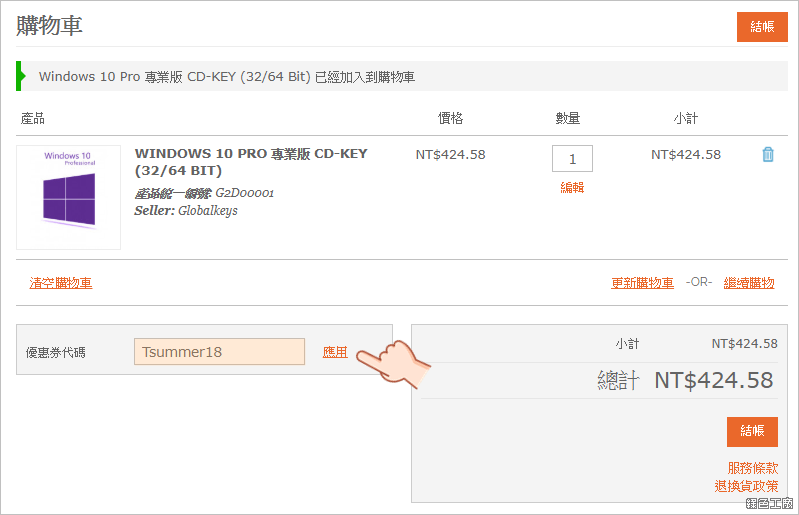Click the bottom 結帳 checkout button

point(752,431)
